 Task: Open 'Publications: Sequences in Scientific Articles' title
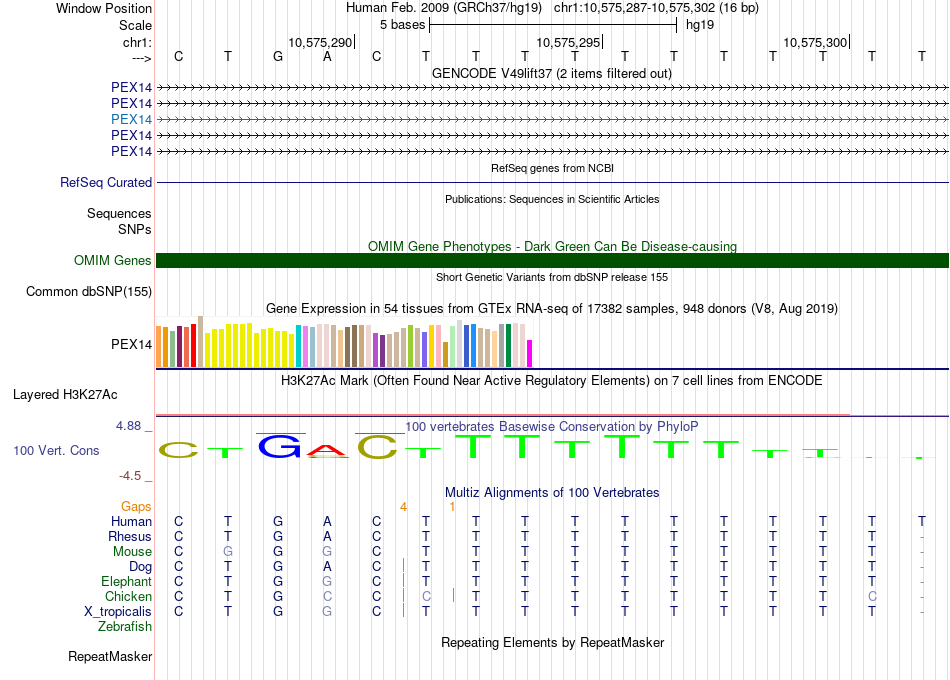[552, 199]
